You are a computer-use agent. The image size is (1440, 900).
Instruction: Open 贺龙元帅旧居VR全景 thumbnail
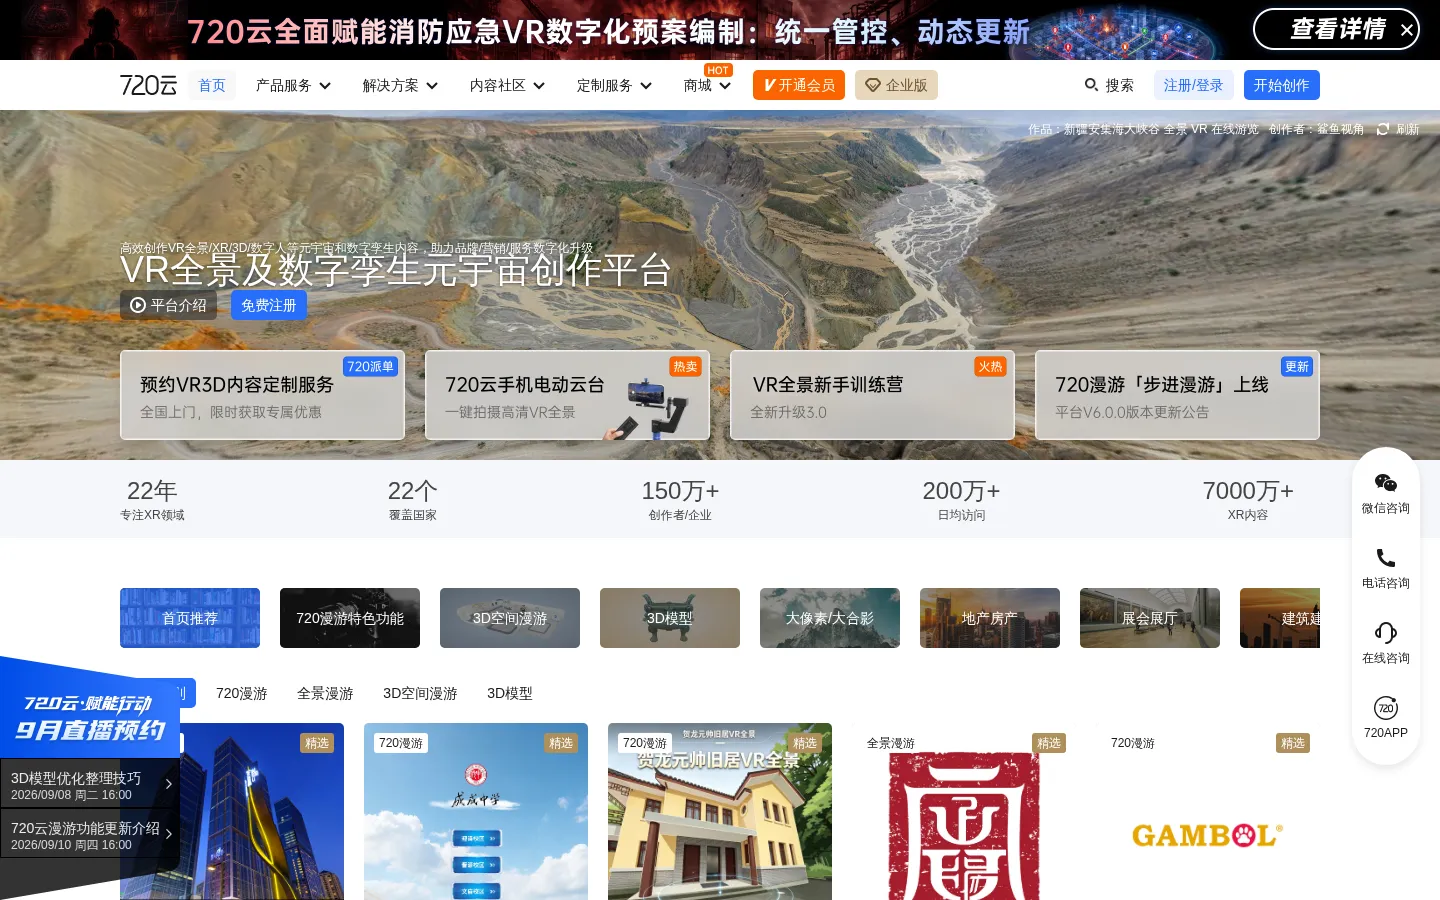coord(720,811)
